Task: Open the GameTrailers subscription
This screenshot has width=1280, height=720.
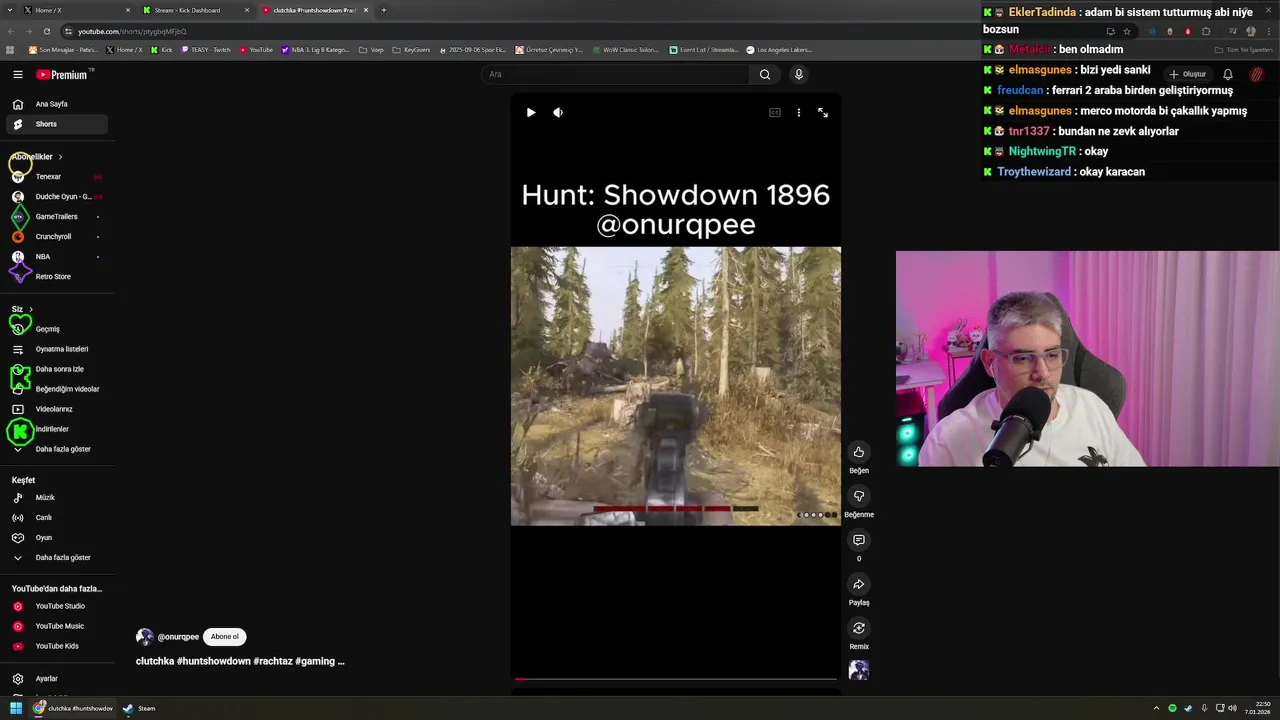Action: point(56,217)
